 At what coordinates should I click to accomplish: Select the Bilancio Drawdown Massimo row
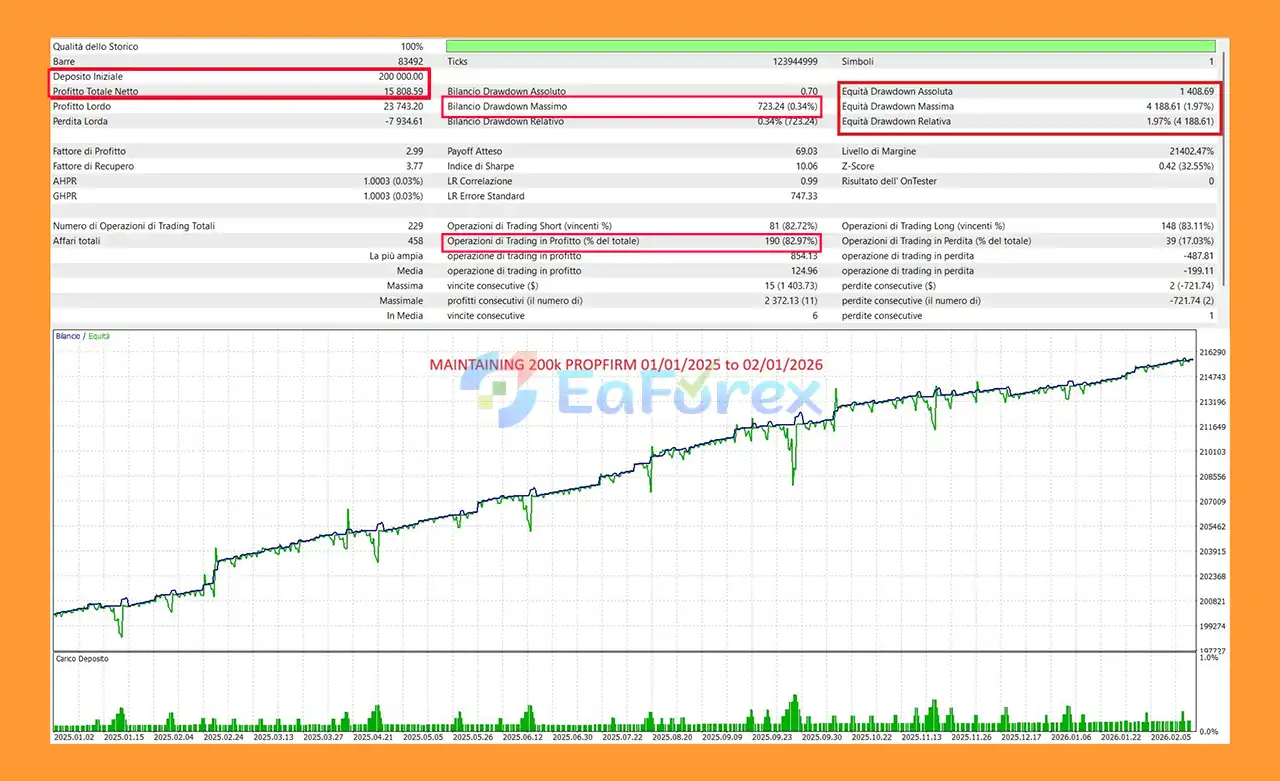point(632,106)
